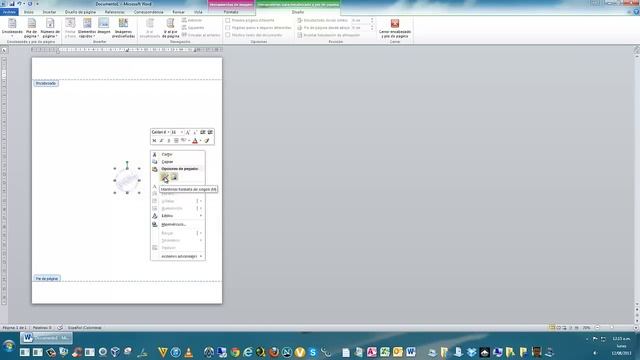The height and width of the screenshot is (360, 640).
Task: Choose Hipervínculo in the context menu
Action: pyautogui.click(x=178, y=224)
